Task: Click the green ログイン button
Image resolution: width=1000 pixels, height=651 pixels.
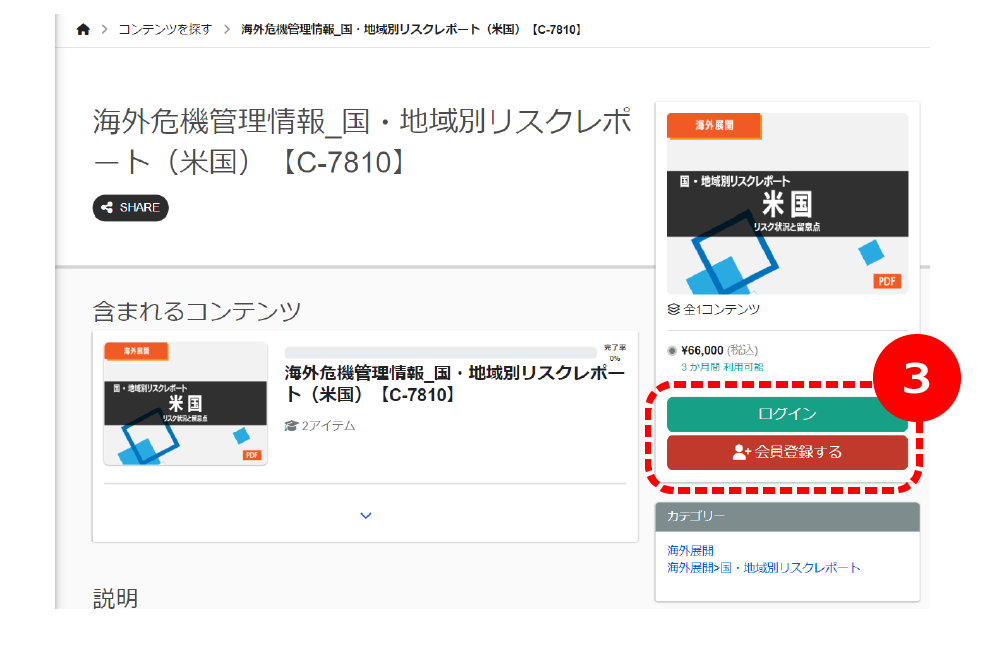Action: (x=788, y=414)
